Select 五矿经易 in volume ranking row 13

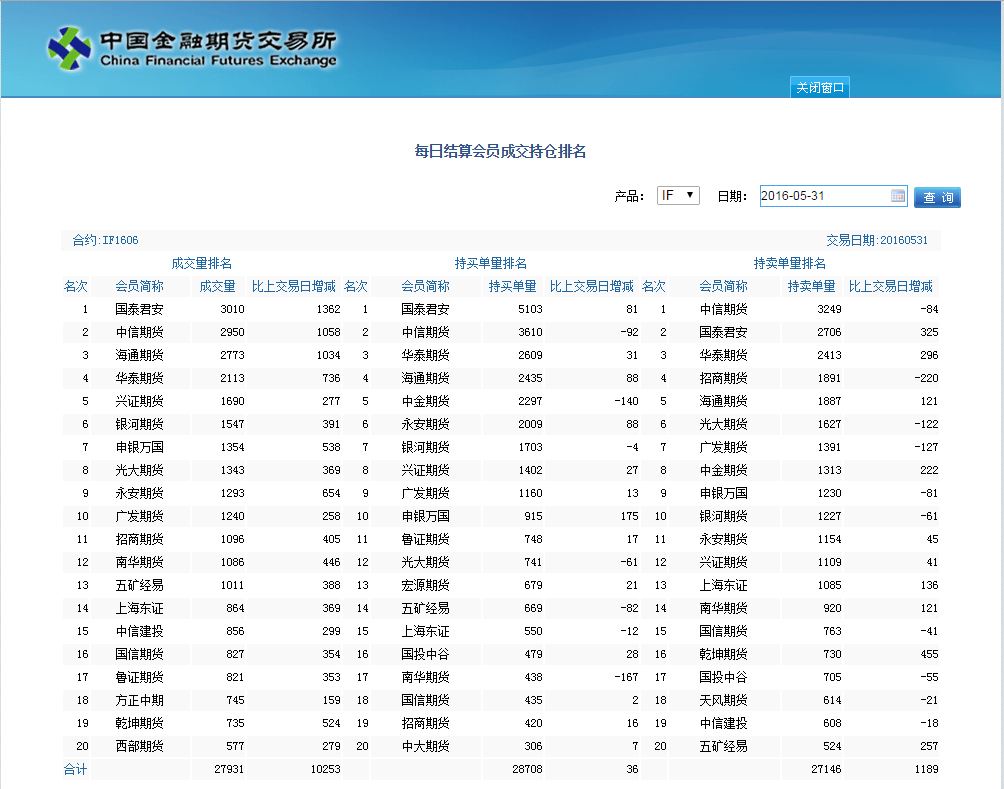(x=140, y=585)
